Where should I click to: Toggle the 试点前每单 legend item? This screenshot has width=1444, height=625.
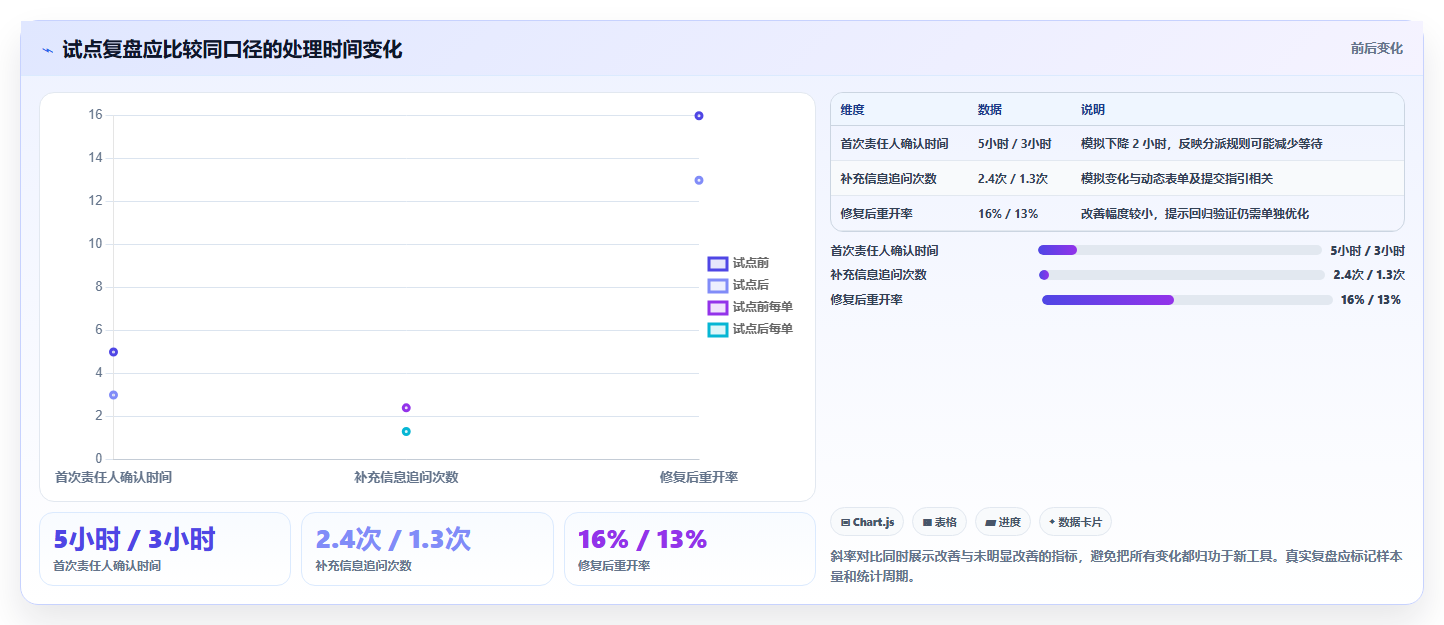click(750, 307)
